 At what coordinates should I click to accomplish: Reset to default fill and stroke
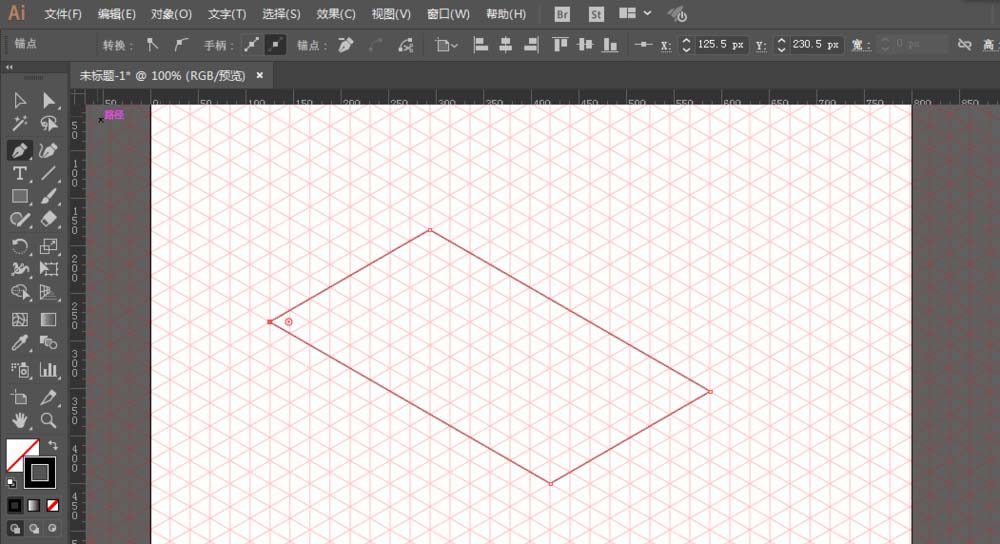click(11, 483)
